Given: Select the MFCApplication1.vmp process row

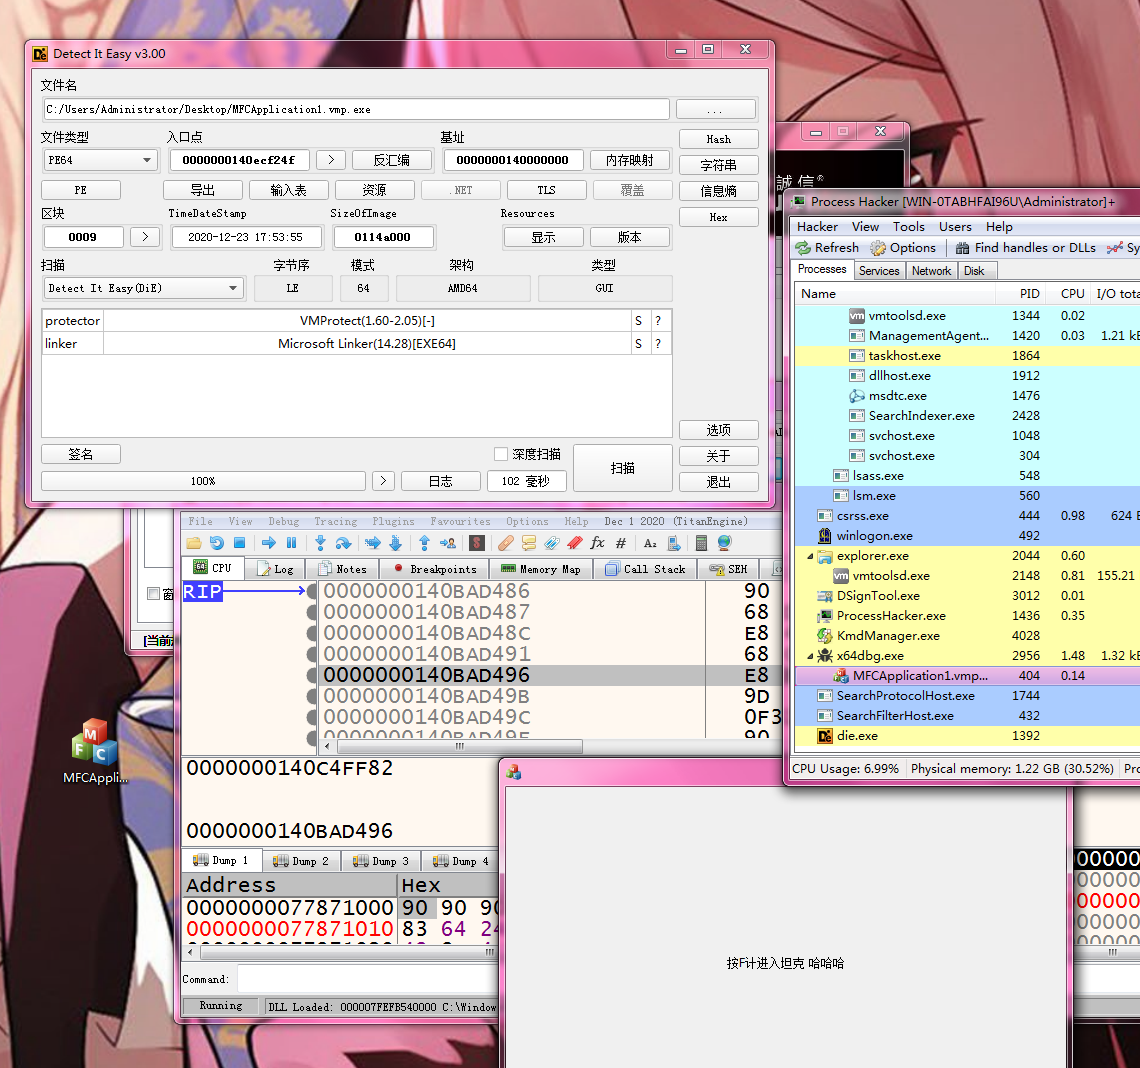Looking at the screenshot, I should [x=967, y=676].
